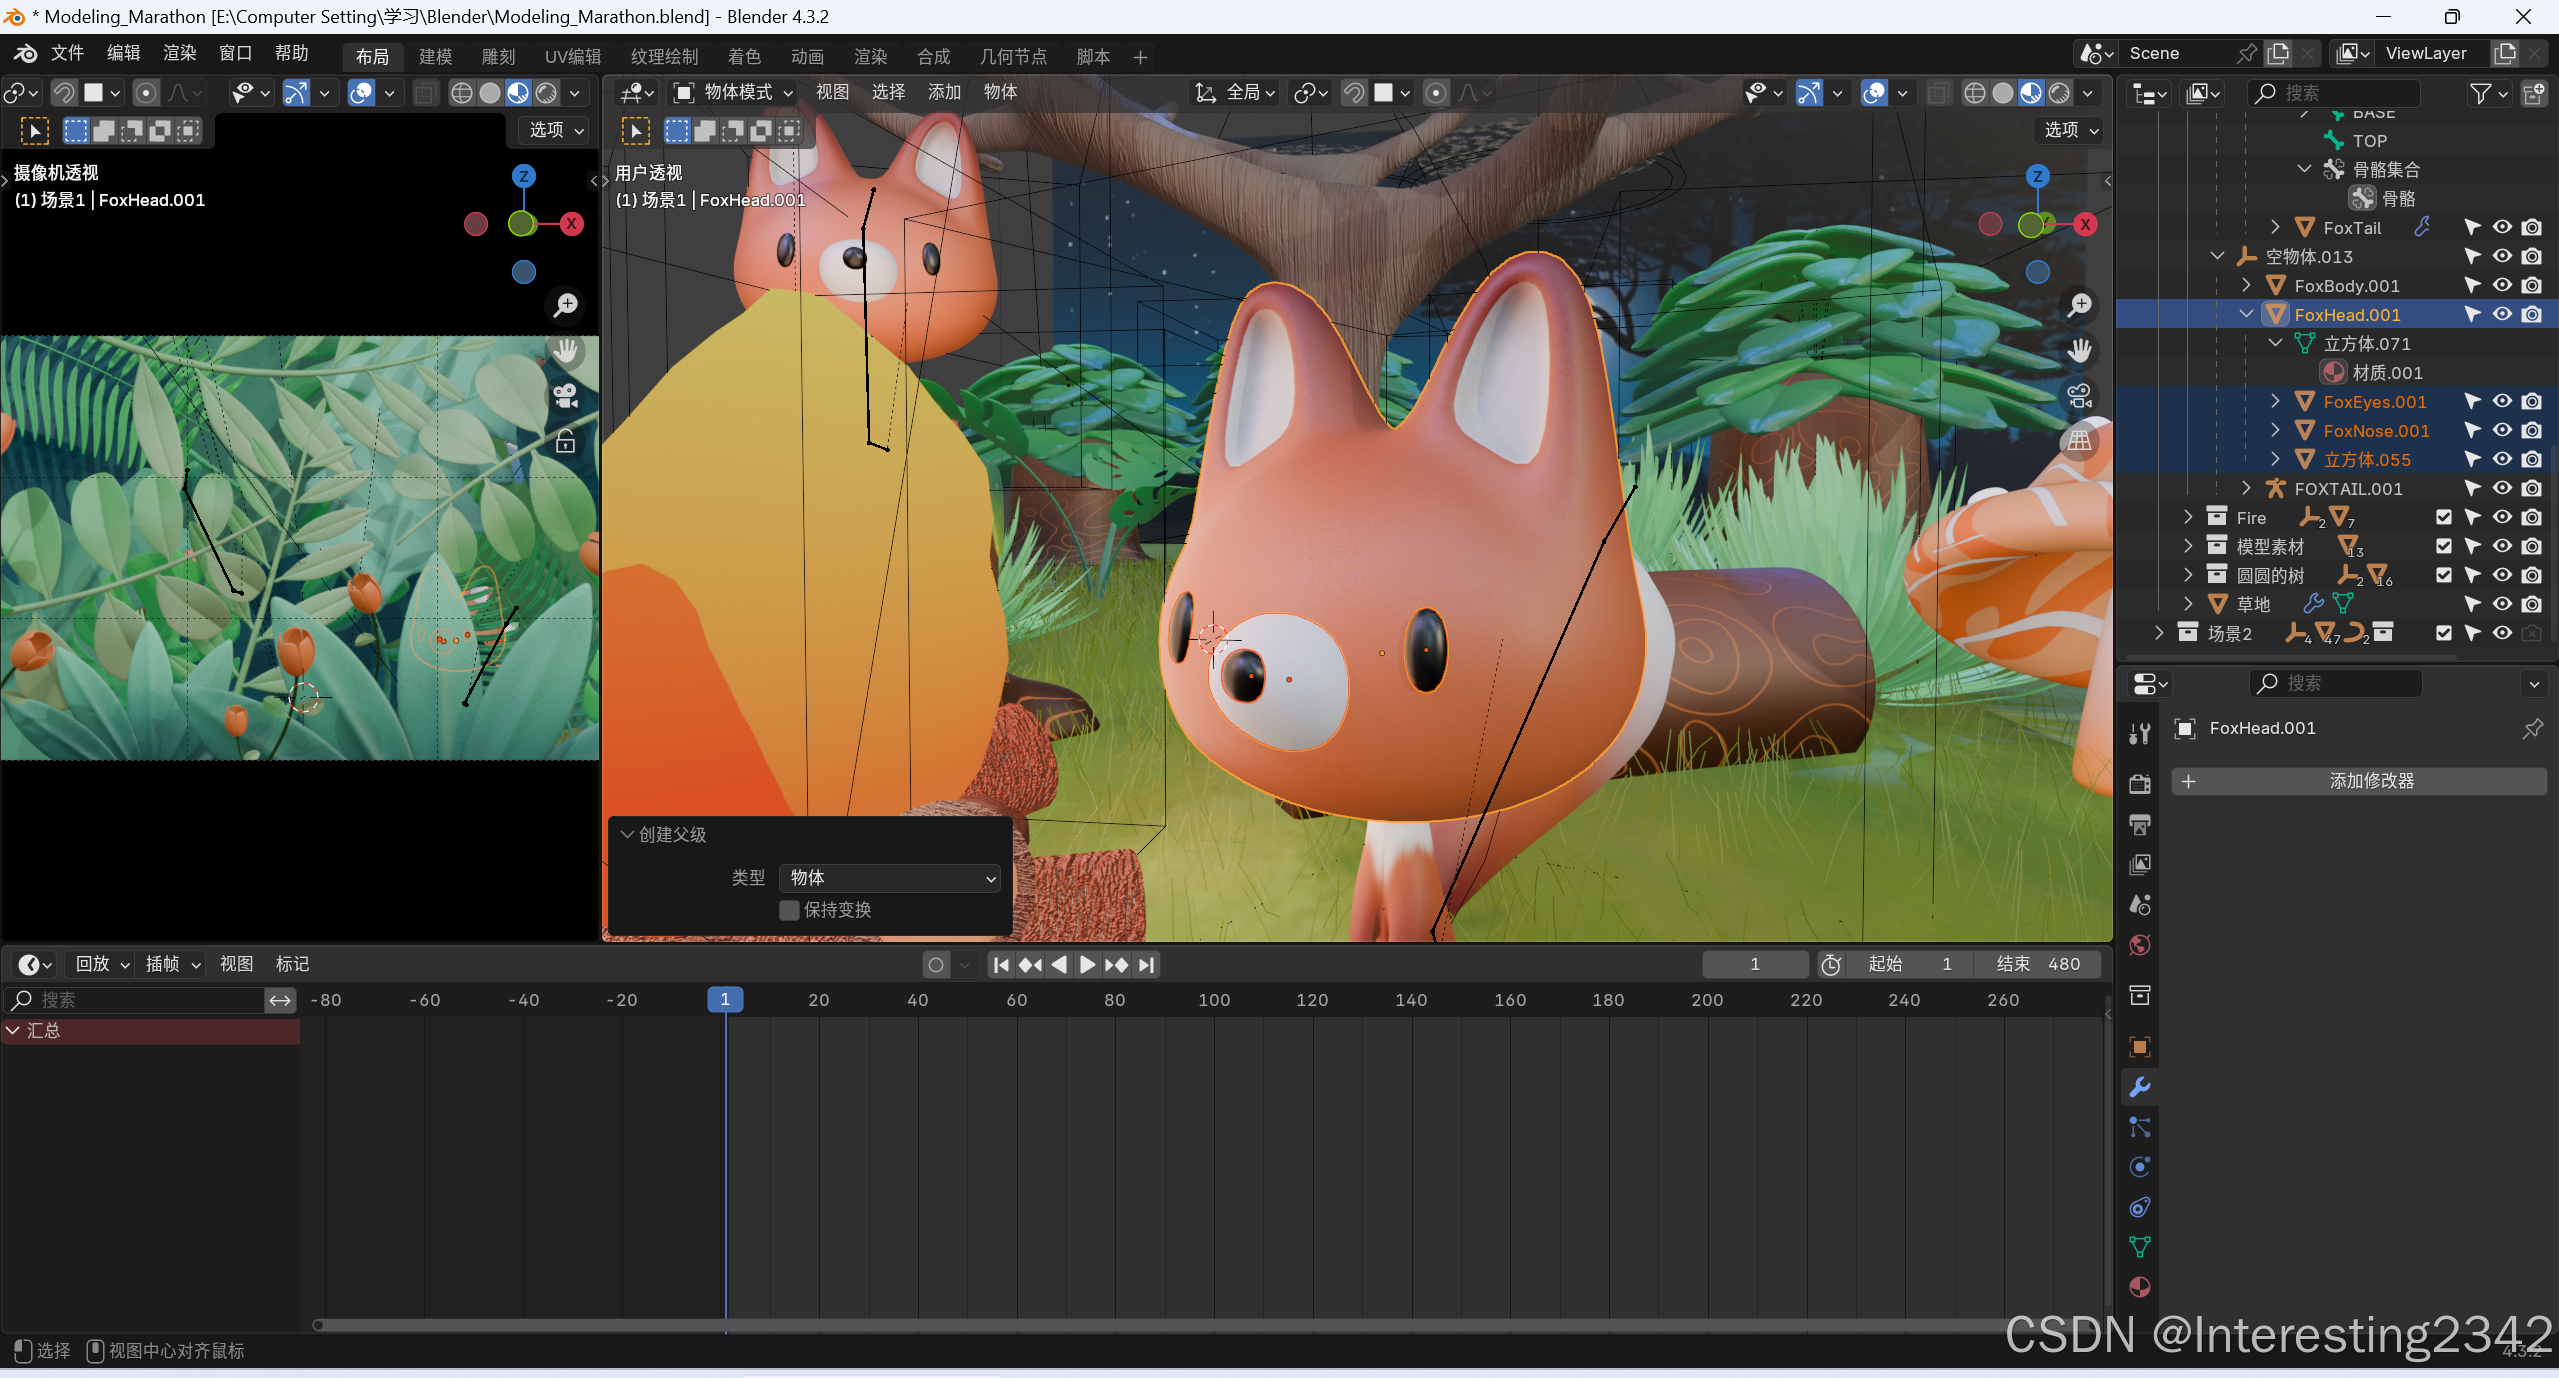The height and width of the screenshot is (1378, 2559).
Task: Open the Modifiers wrench properties tab
Action: [2140, 1087]
